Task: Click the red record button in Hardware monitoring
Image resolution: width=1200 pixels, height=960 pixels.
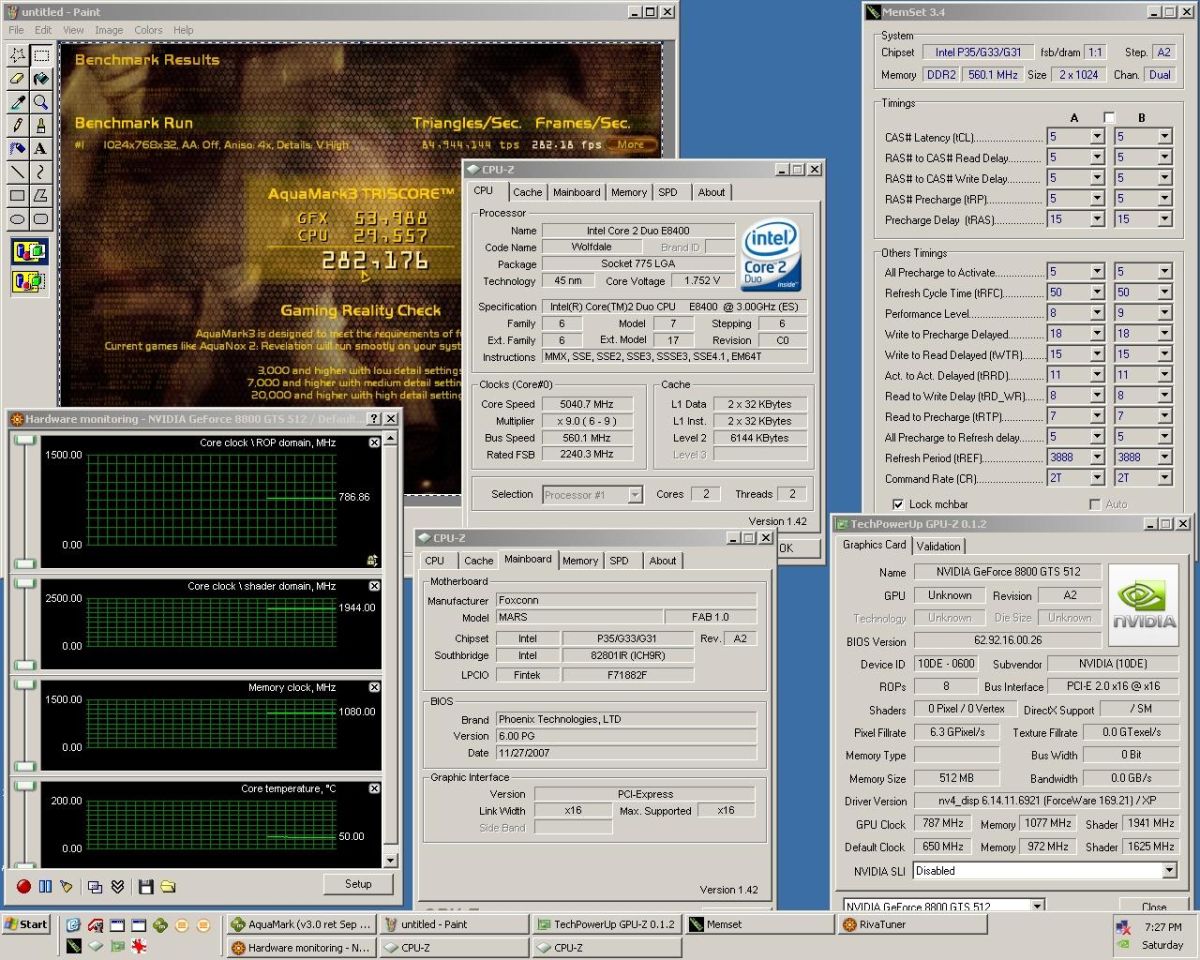Action: click(x=24, y=886)
